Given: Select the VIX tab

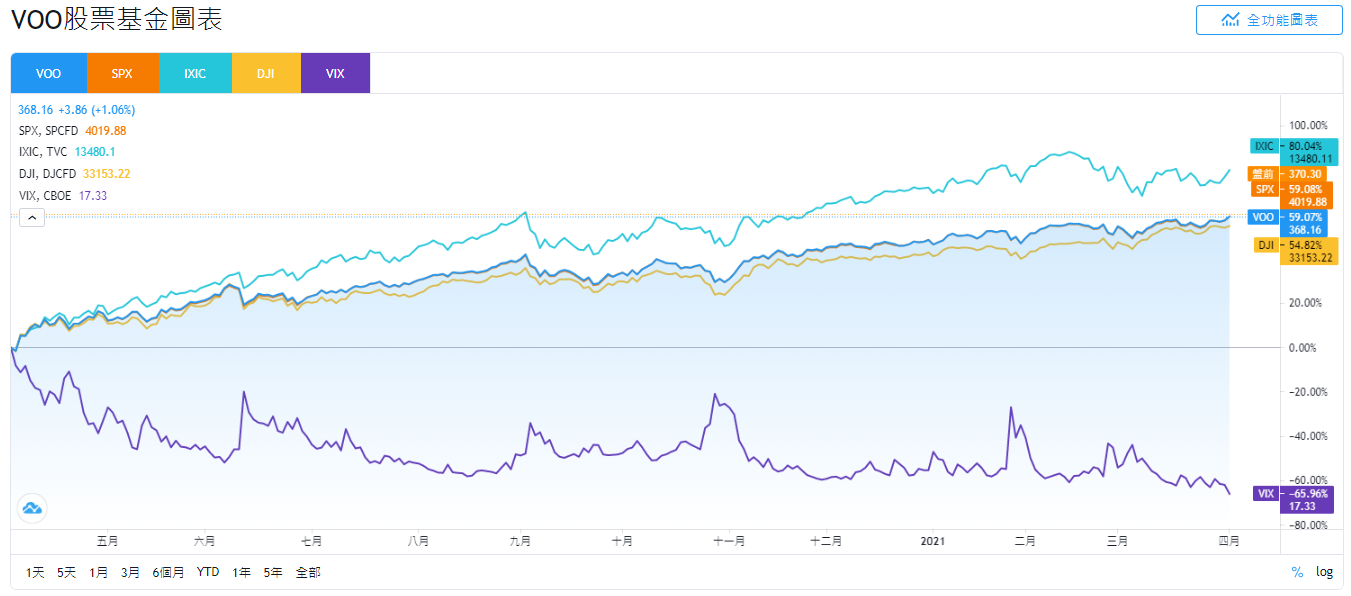Looking at the screenshot, I should click(x=335, y=73).
